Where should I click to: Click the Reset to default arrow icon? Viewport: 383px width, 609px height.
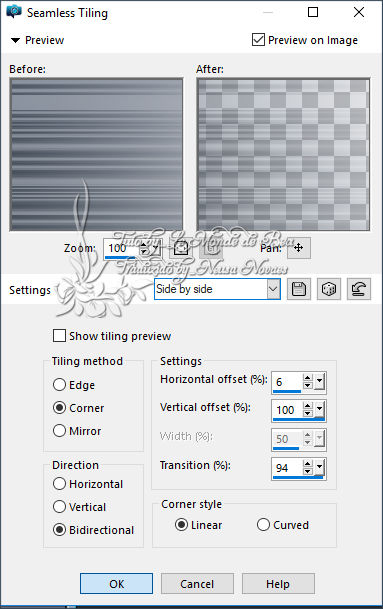tap(359, 289)
